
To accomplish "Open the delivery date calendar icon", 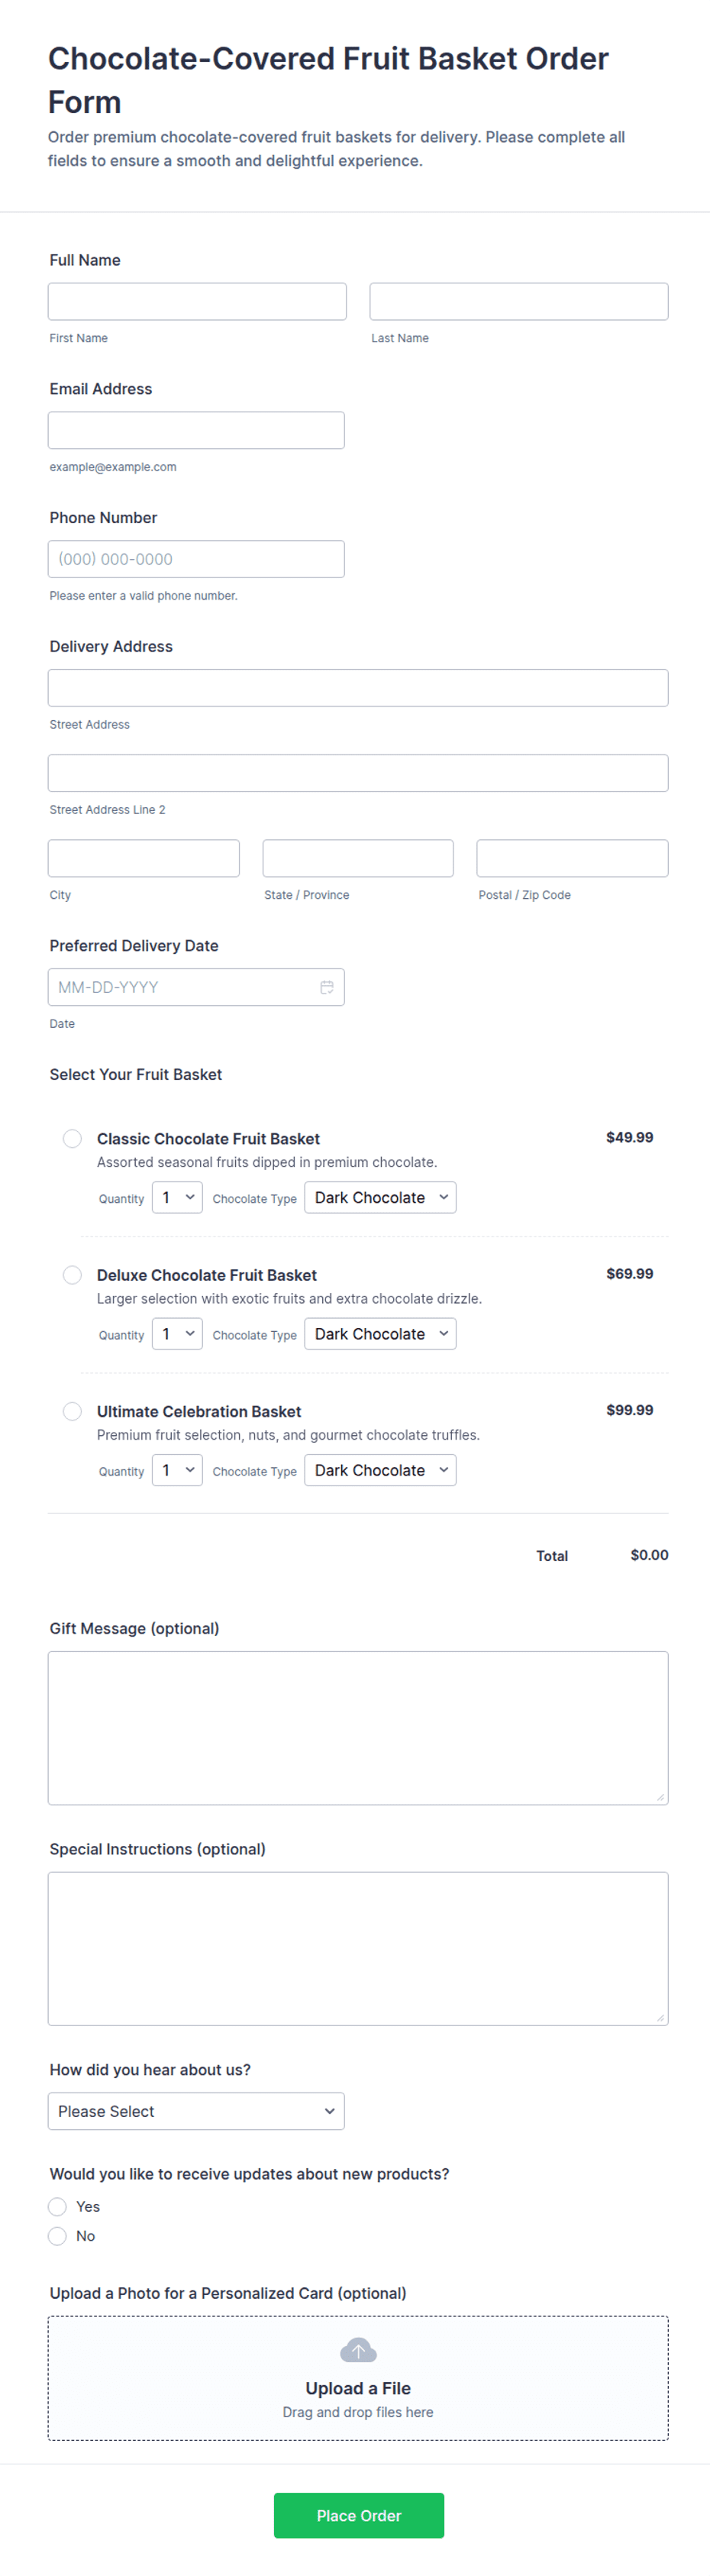I will click(x=326, y=987).
